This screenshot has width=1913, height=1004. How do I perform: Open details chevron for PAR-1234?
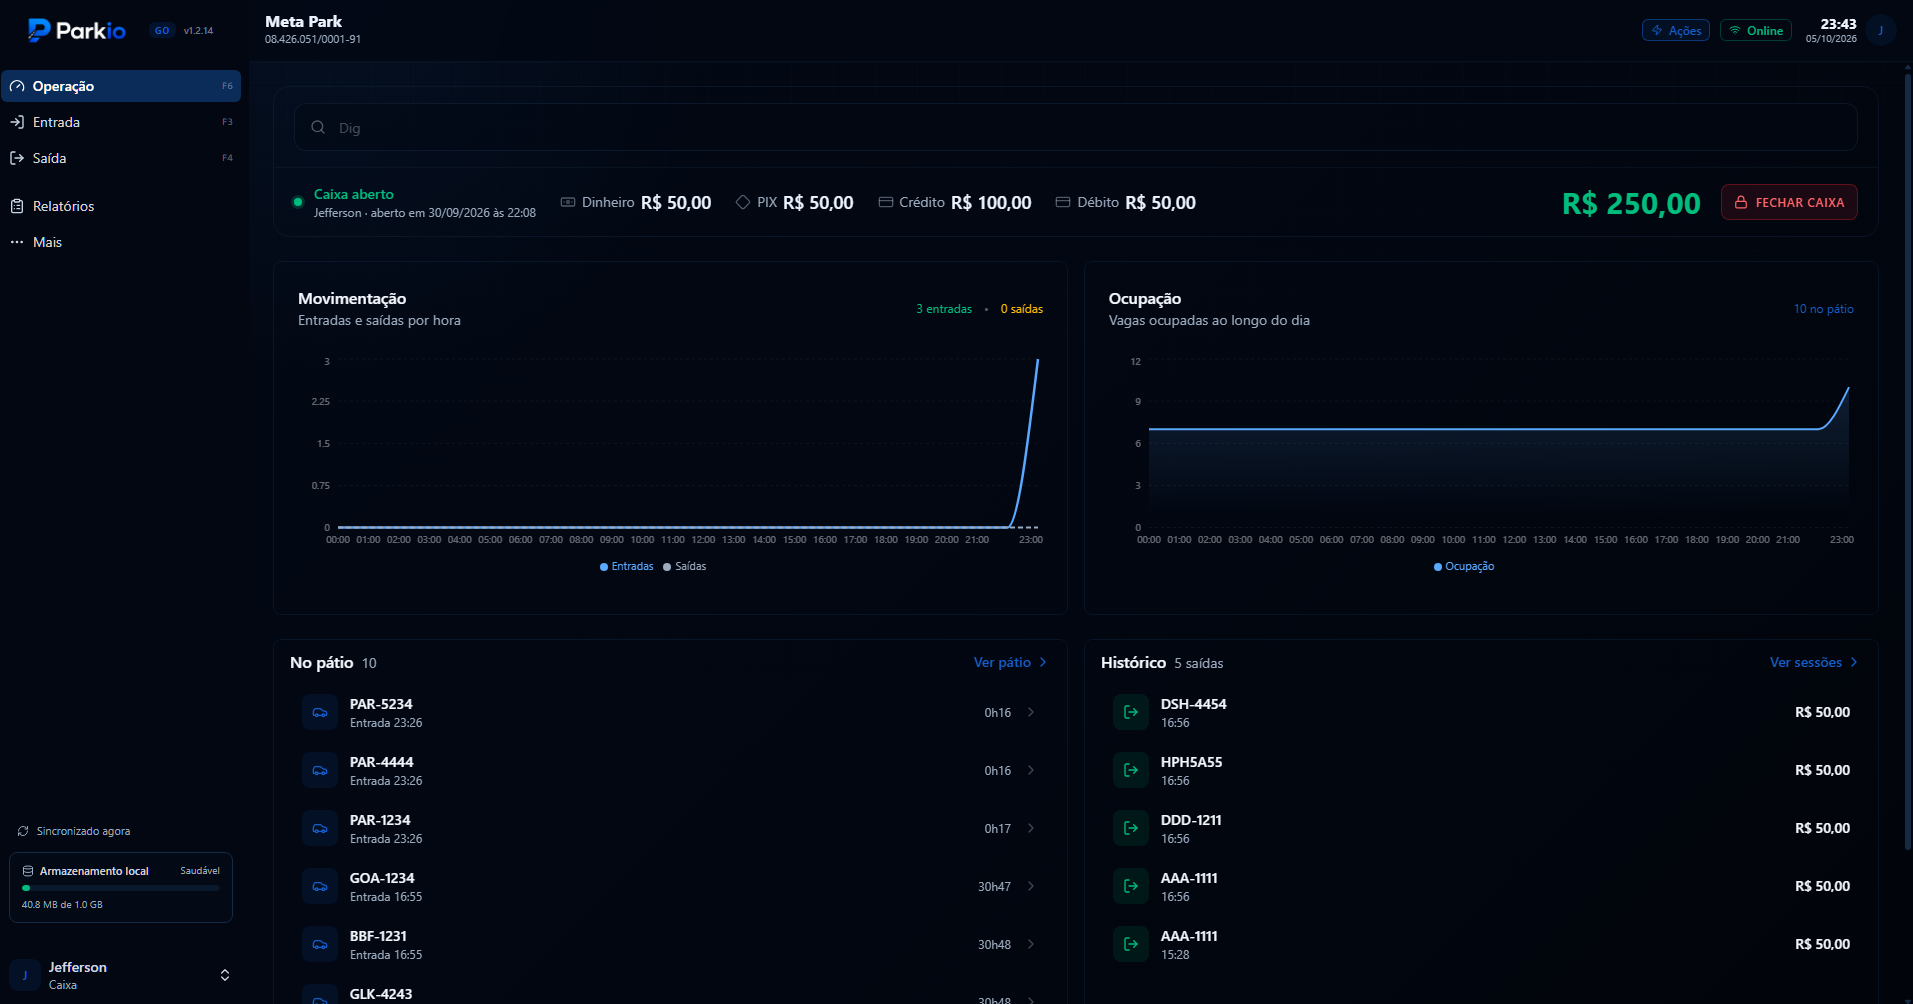1031,829
